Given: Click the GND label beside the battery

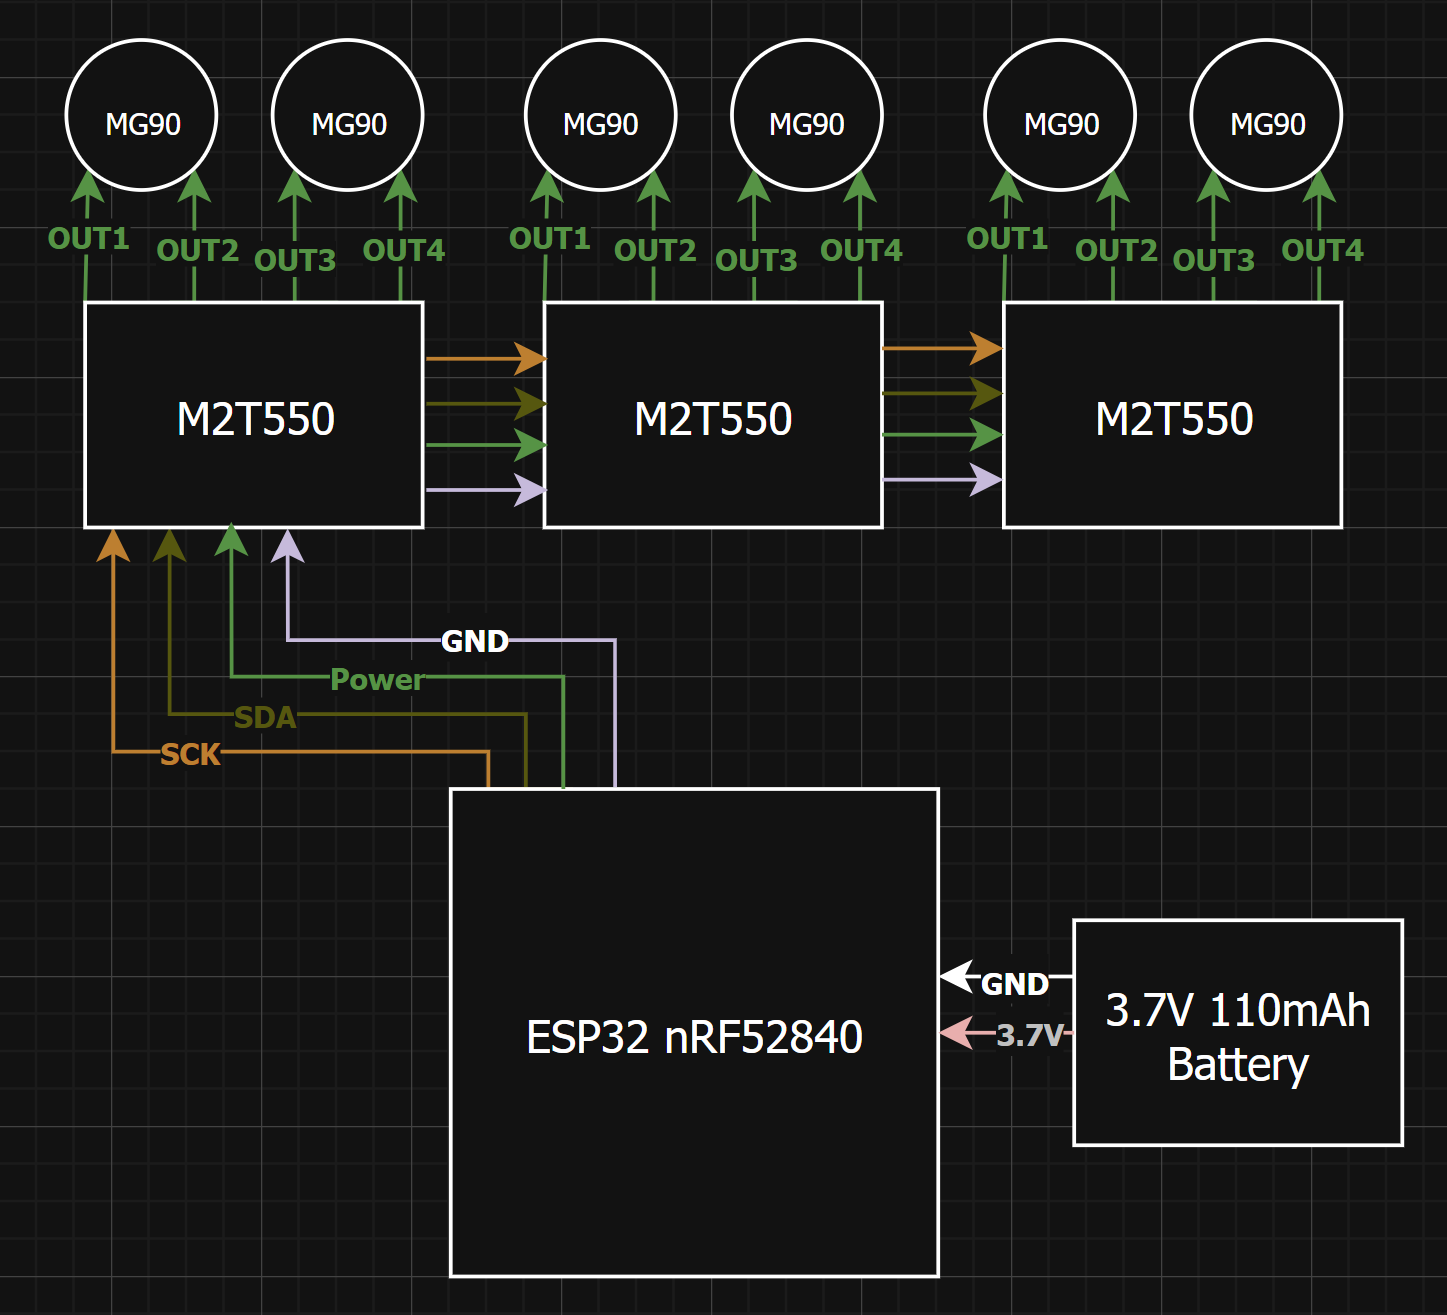Looking at the screenshot, I should [x=1015, y=984].
